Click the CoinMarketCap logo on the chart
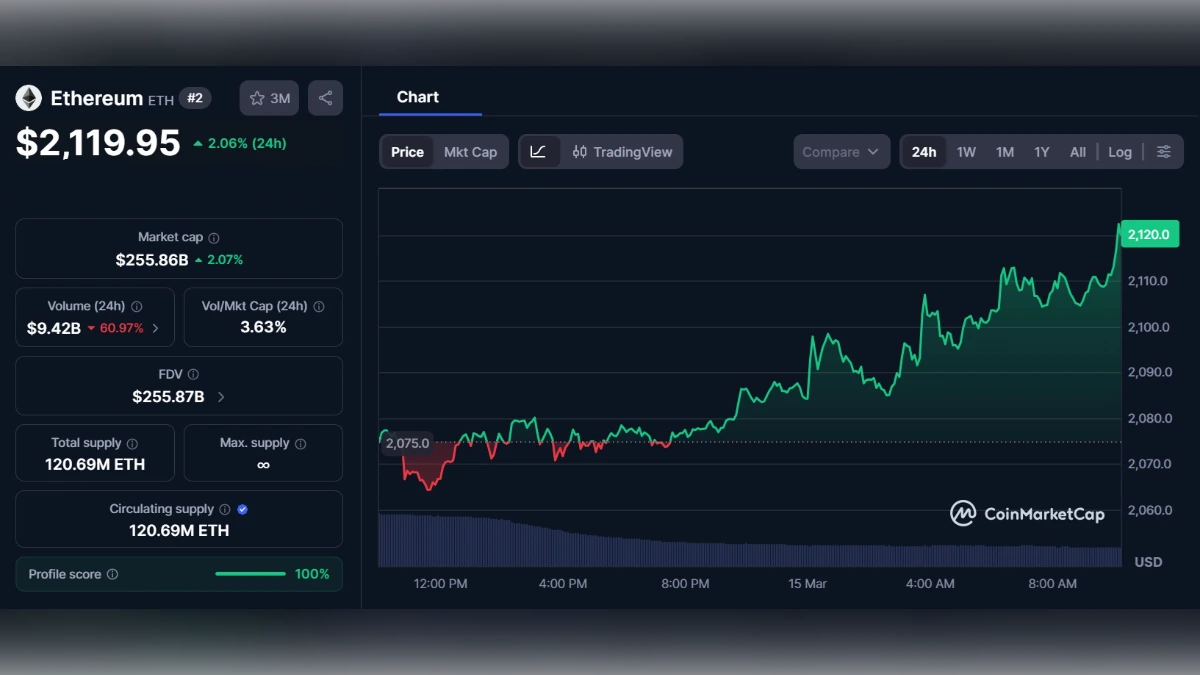This screenshot has width=1200, height=675. point(1027,513)
